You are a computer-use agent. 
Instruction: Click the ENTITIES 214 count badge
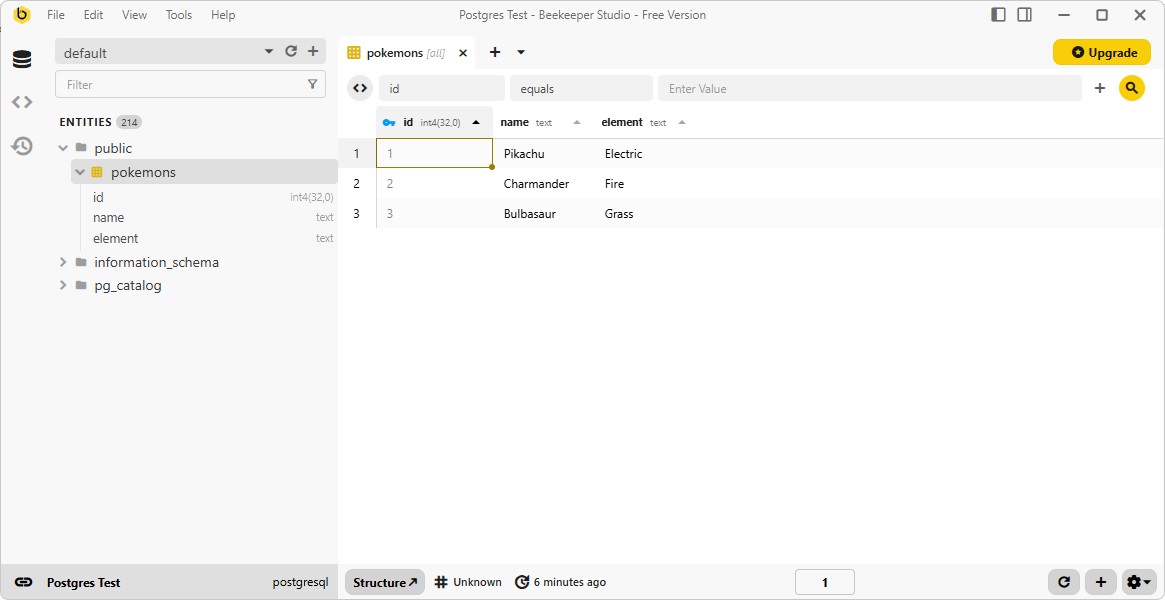pyautogui.click(x=129, y=123)
